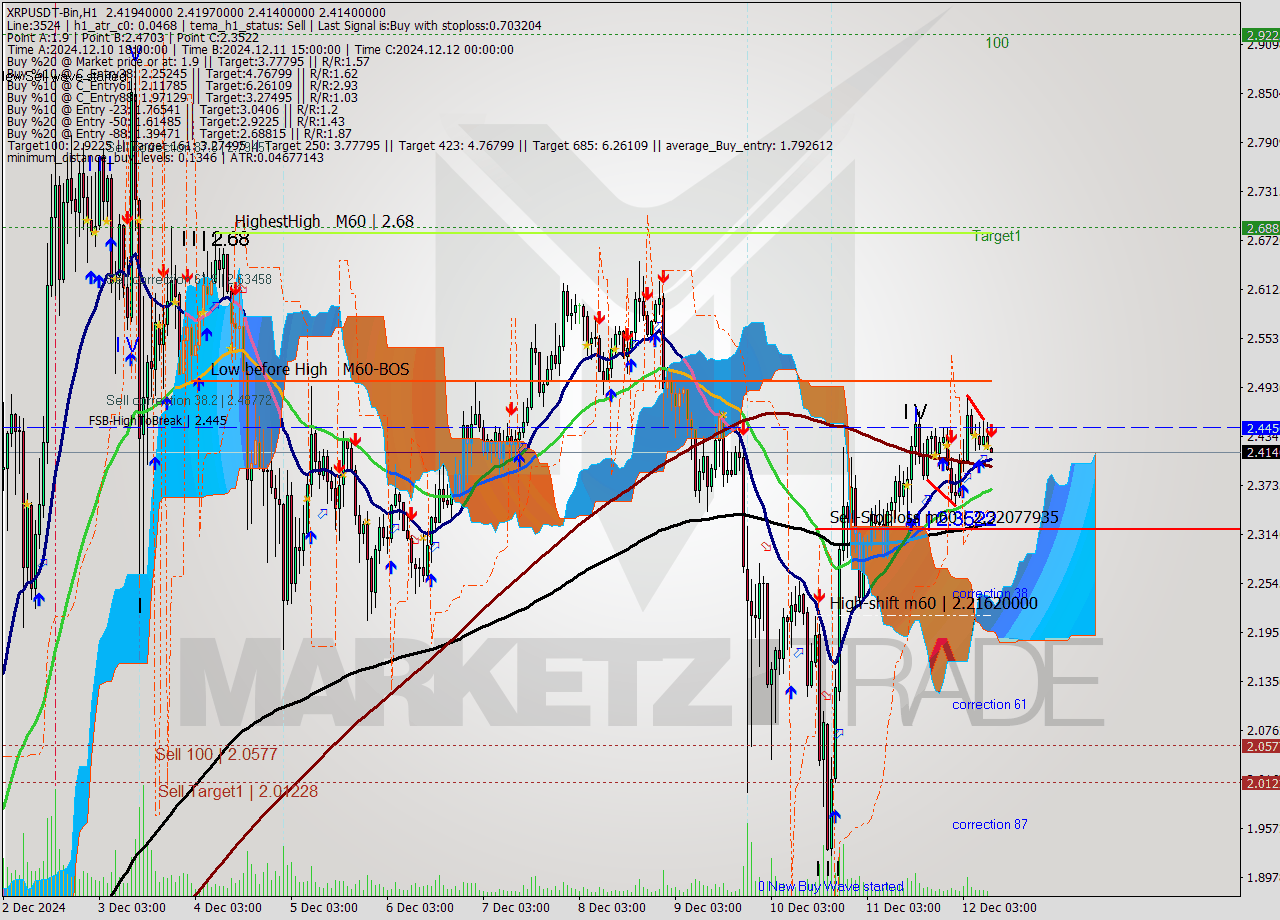Select the '12 Dec 03:00' time axis label
Screen dimensions: 1280x920
[999, 908]
